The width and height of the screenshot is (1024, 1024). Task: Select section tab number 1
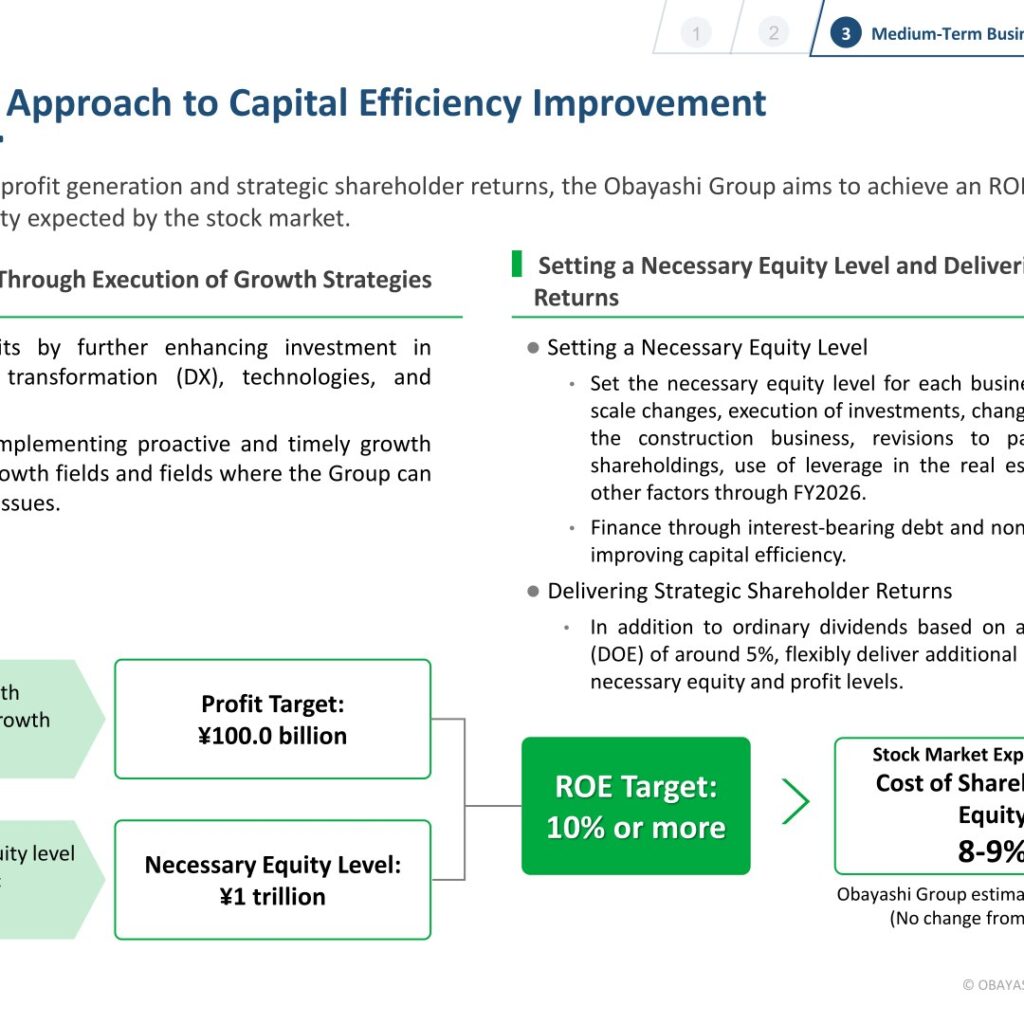(696, 33)
